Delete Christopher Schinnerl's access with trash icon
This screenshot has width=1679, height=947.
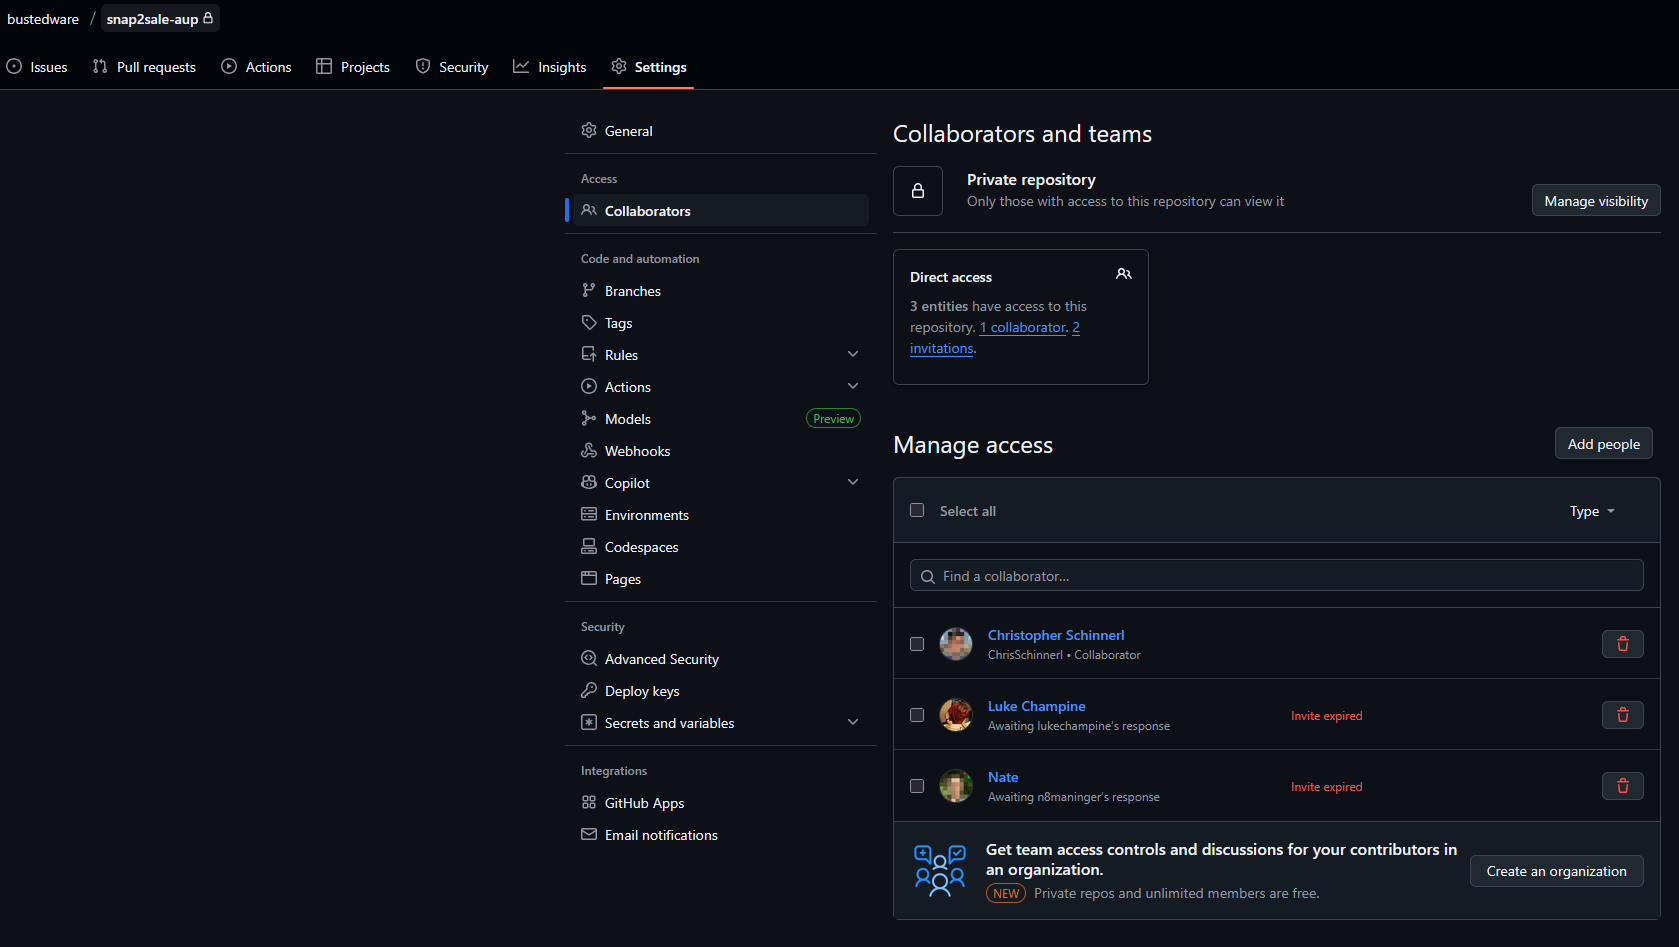1622,644
